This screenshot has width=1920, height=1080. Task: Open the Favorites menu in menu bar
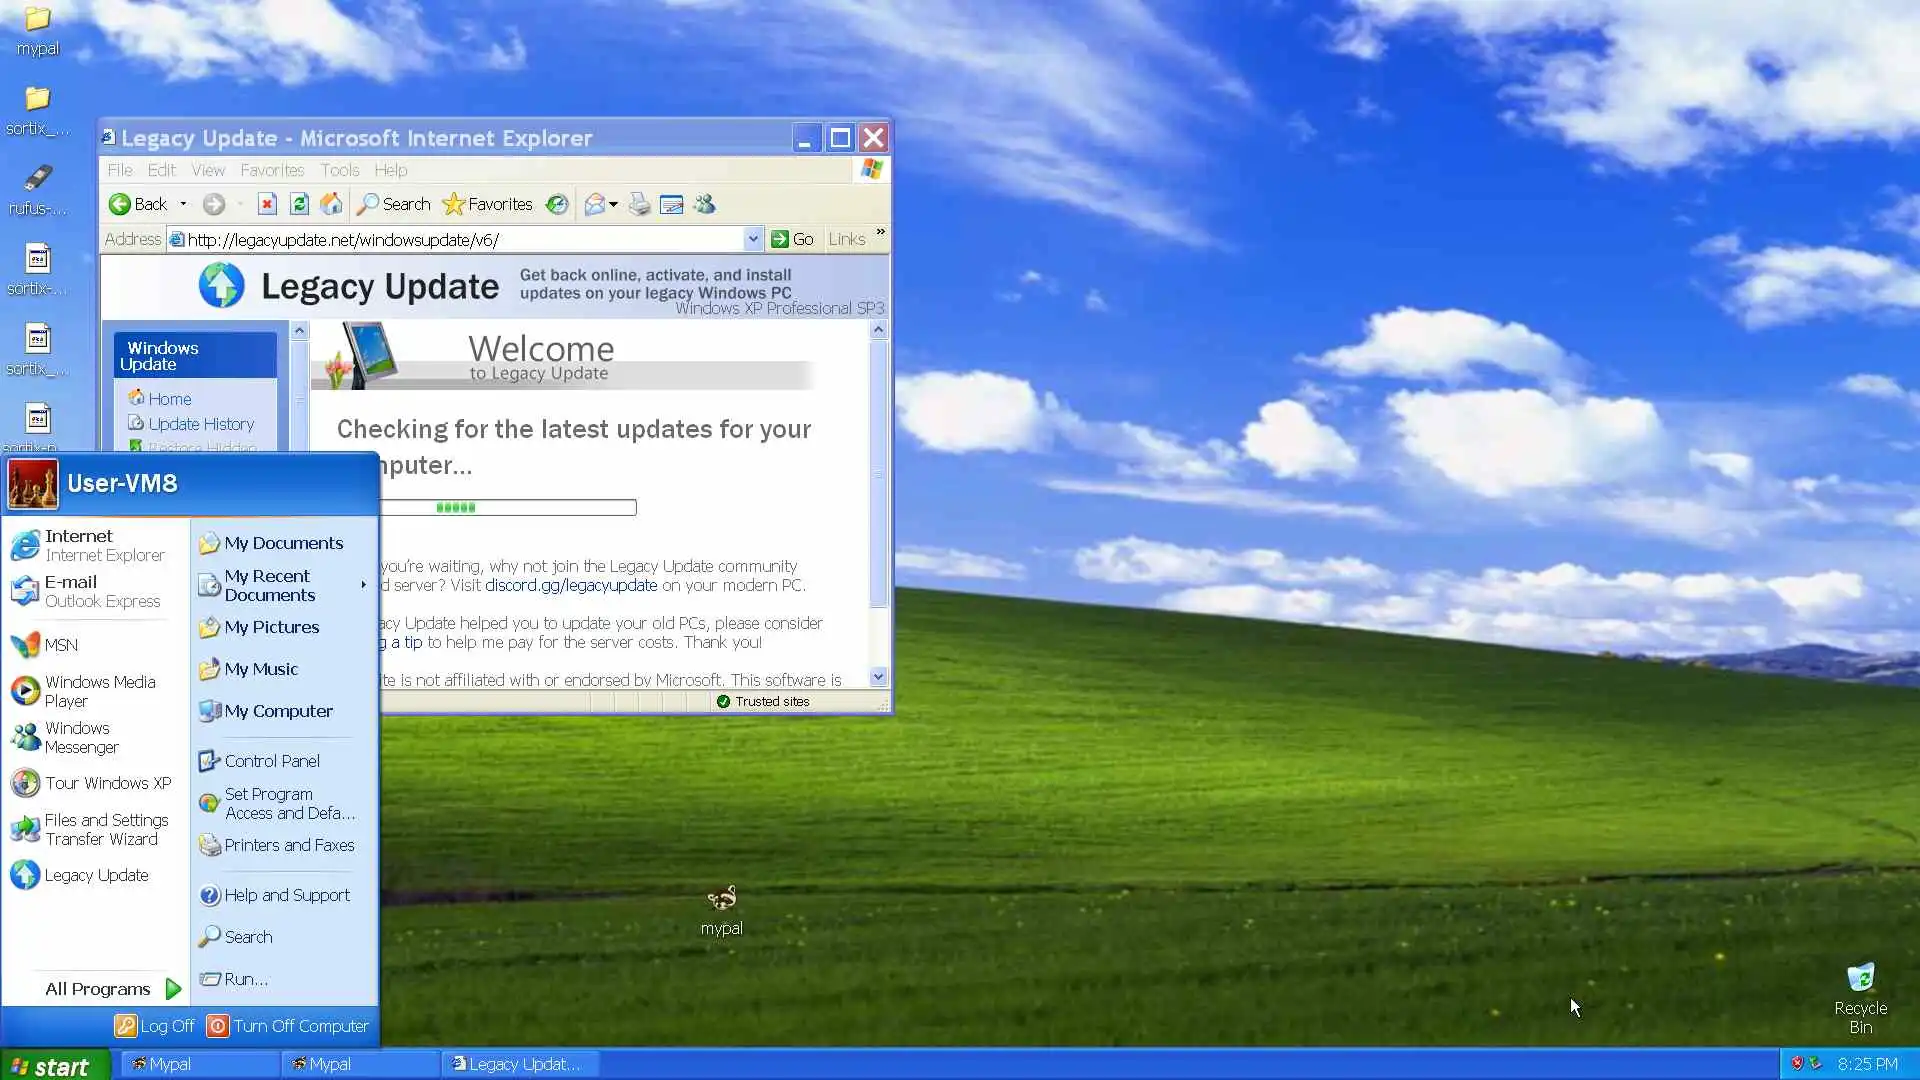pyautogui.click(x=271, y=170)
